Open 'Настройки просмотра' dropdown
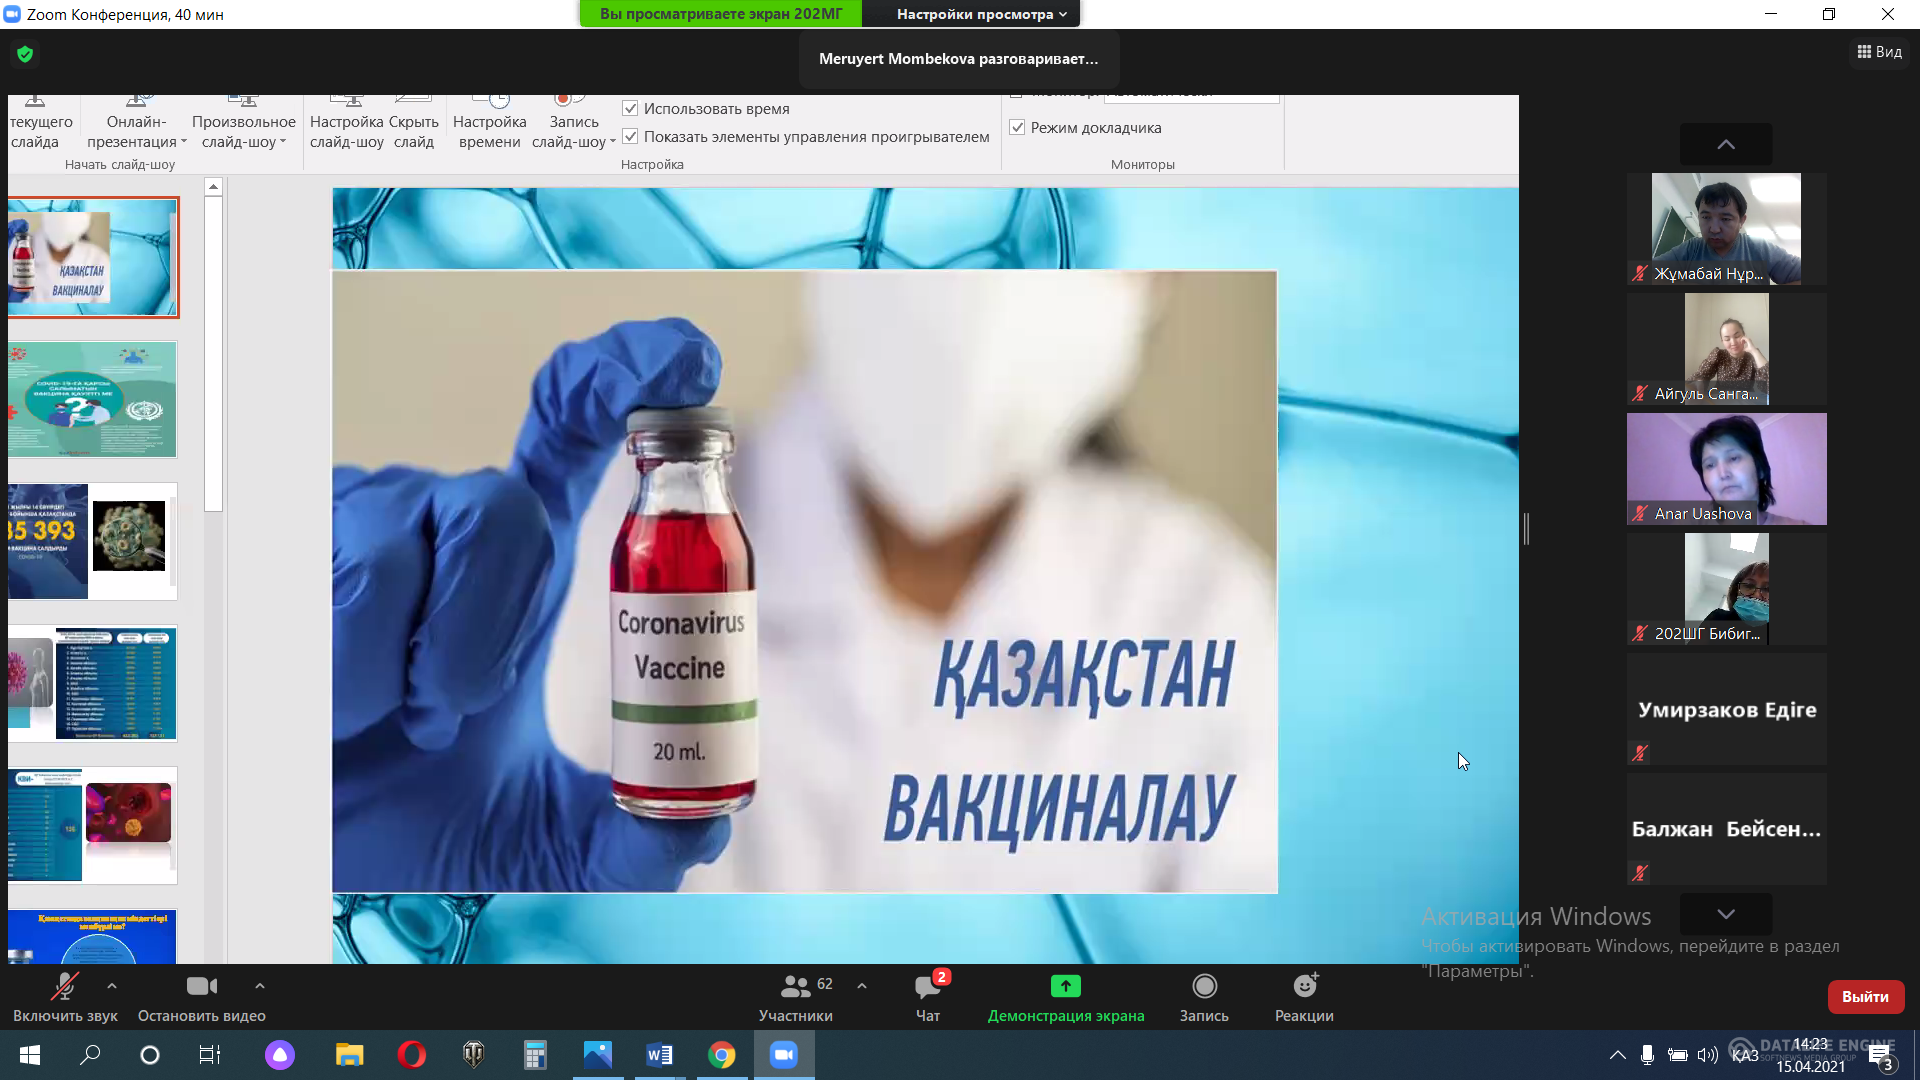The width and height of the screenshot is (1920, 1080). click(x=980, y=14)
